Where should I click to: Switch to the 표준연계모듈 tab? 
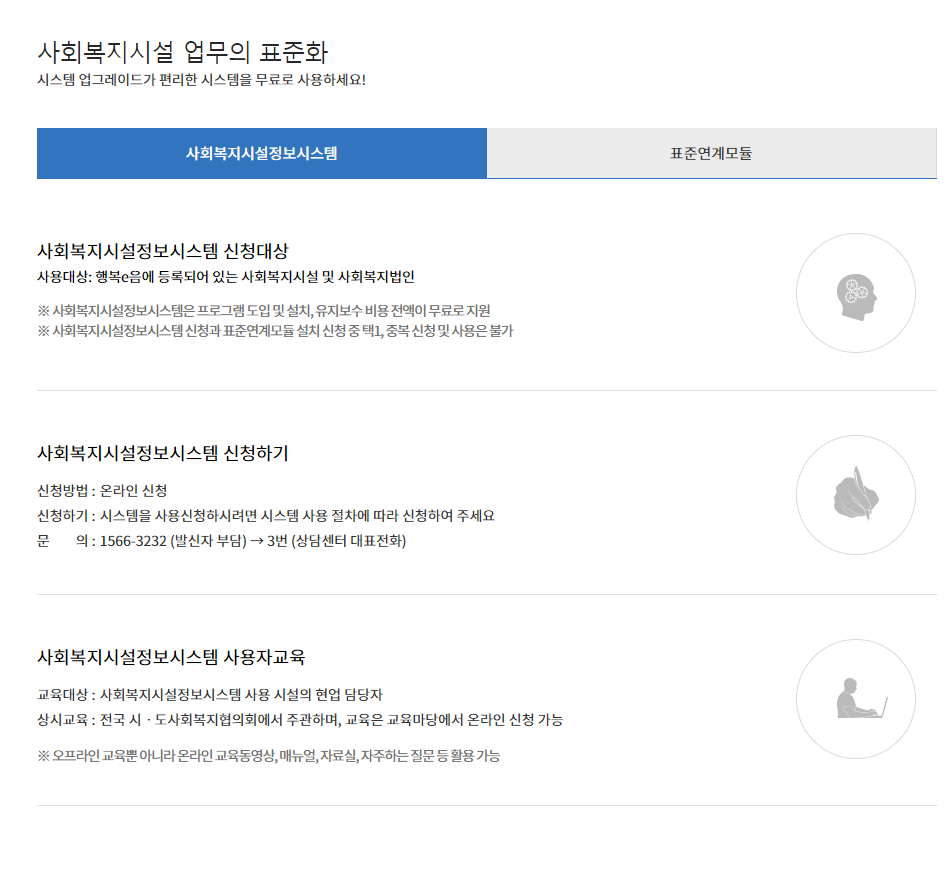point(712,153)
